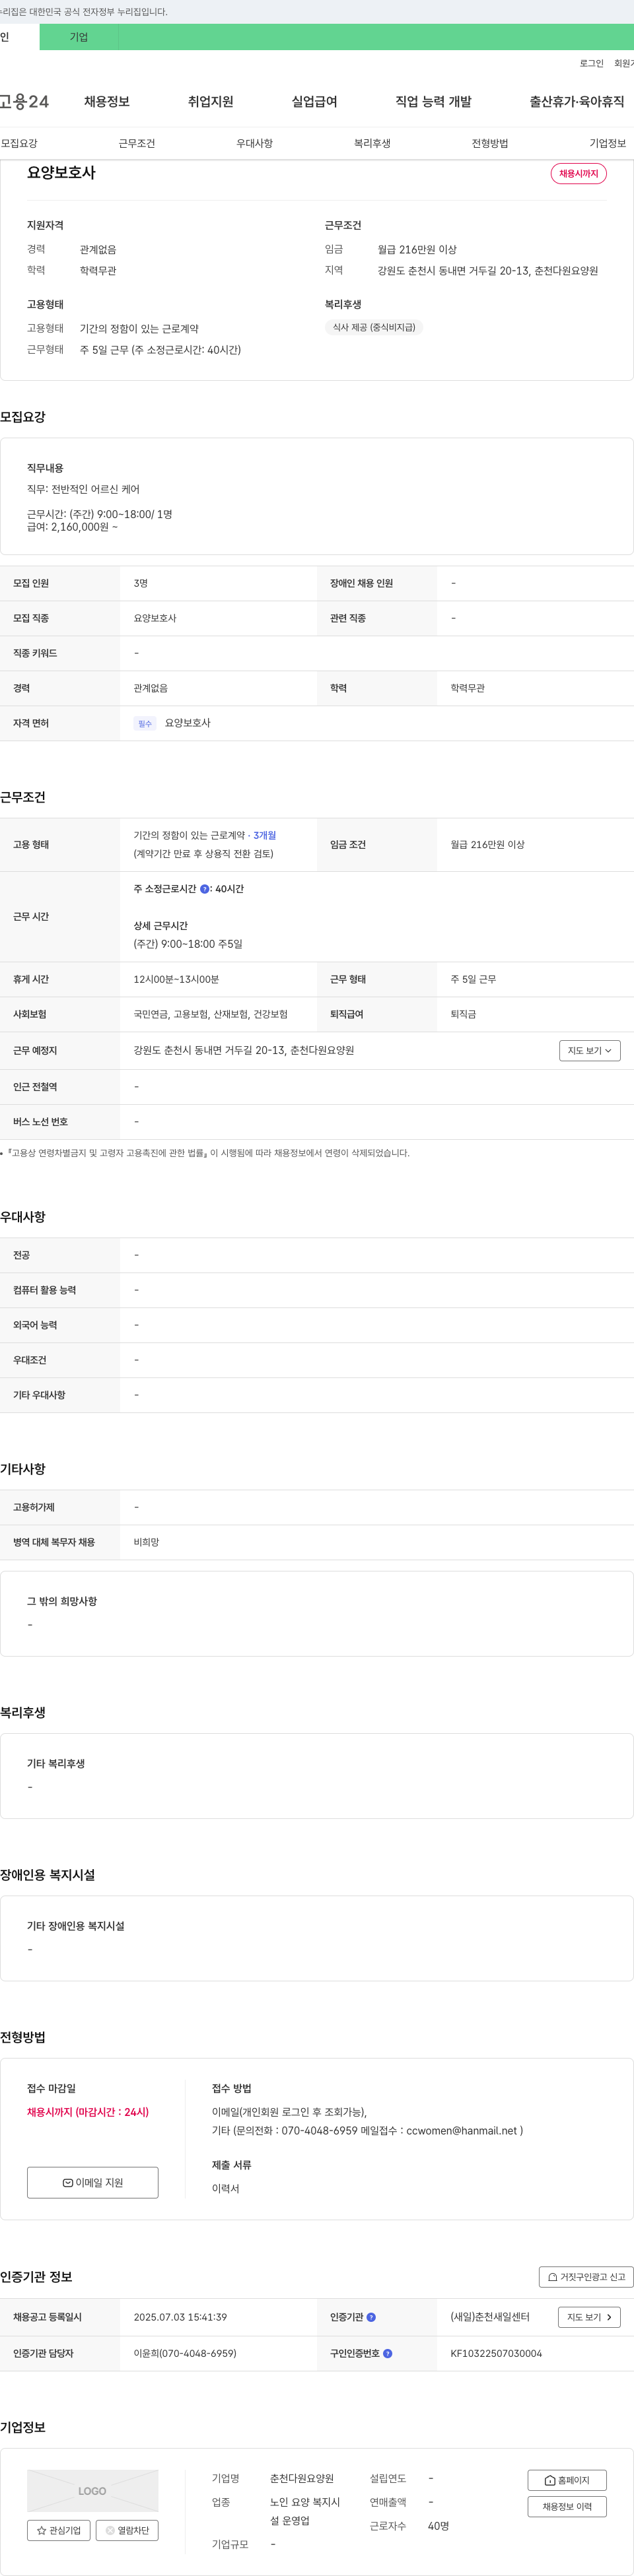Viewport: 634px width, 2576px height.
Task: Jump to 우대사항 section tab
Action: pyautogui.click(x=255, y=144)
